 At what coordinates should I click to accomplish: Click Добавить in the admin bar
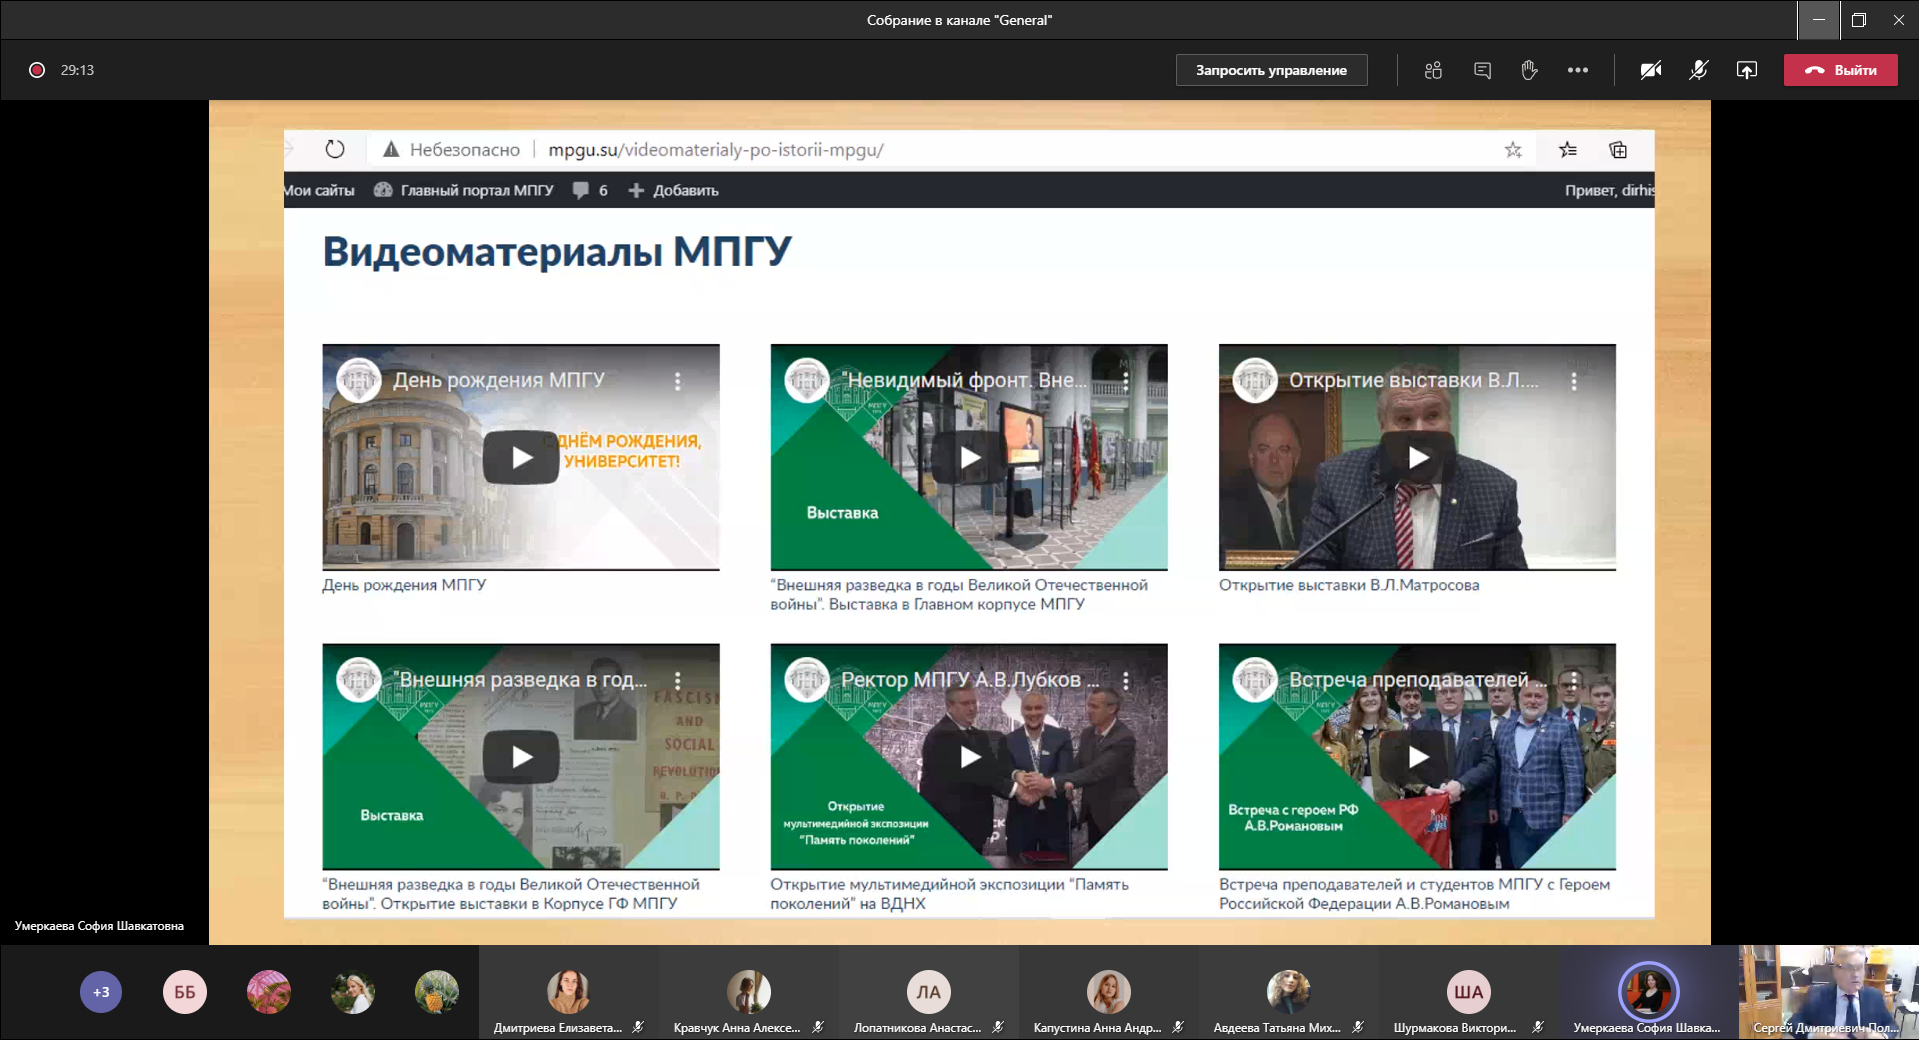click(674, 190)
